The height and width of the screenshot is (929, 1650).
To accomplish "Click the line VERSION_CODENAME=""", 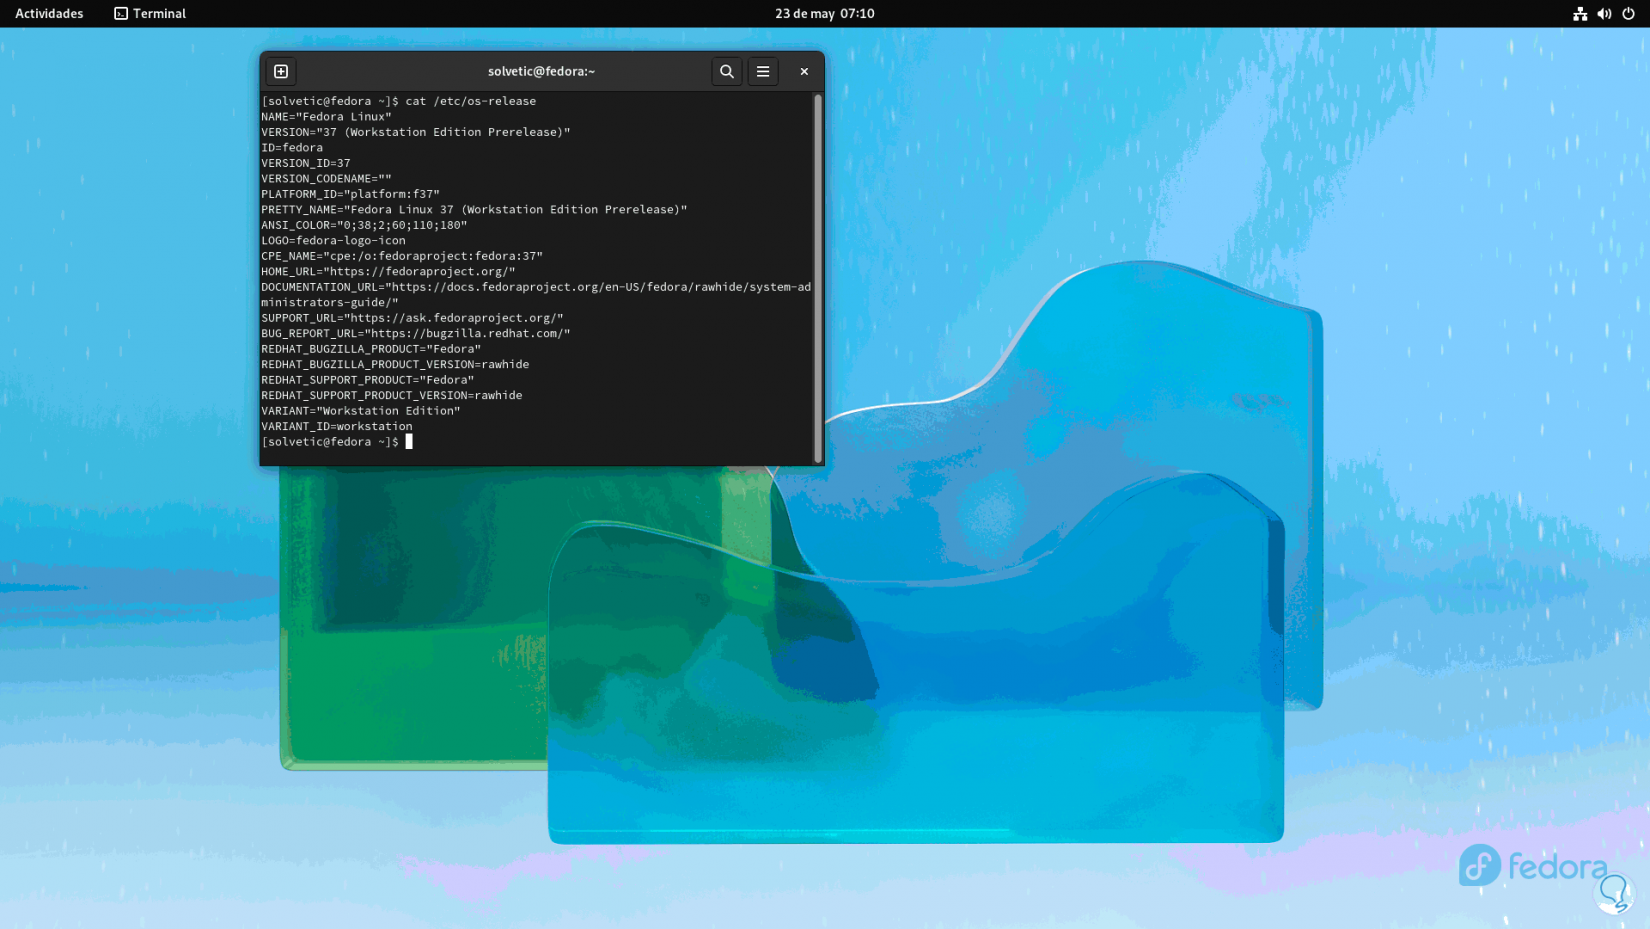I will [326, 178].
